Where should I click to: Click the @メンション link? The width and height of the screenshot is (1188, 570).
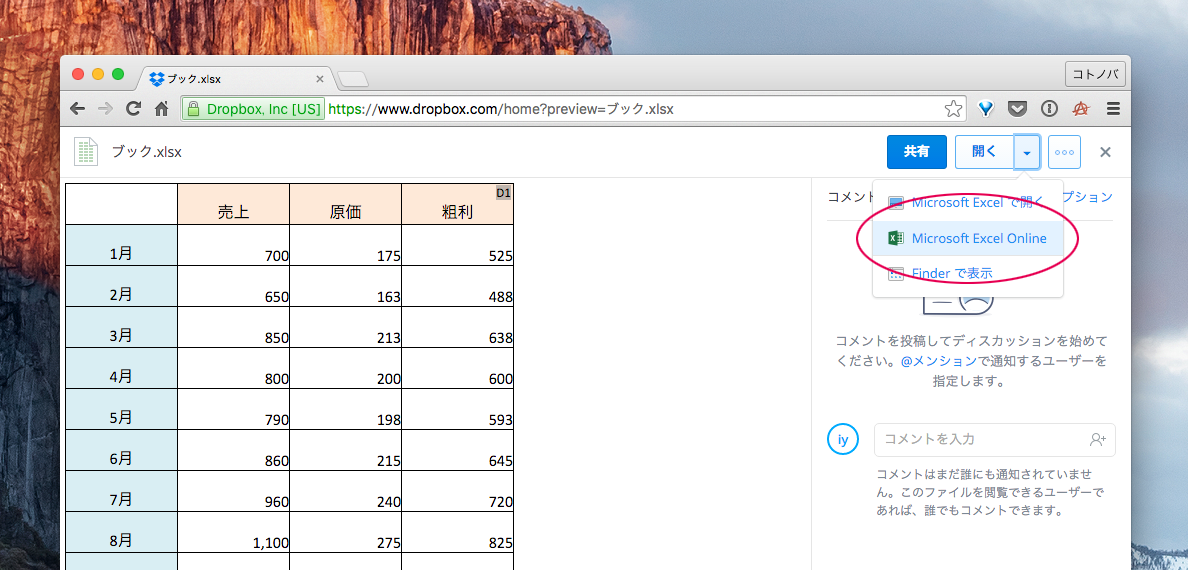(939, 361)
